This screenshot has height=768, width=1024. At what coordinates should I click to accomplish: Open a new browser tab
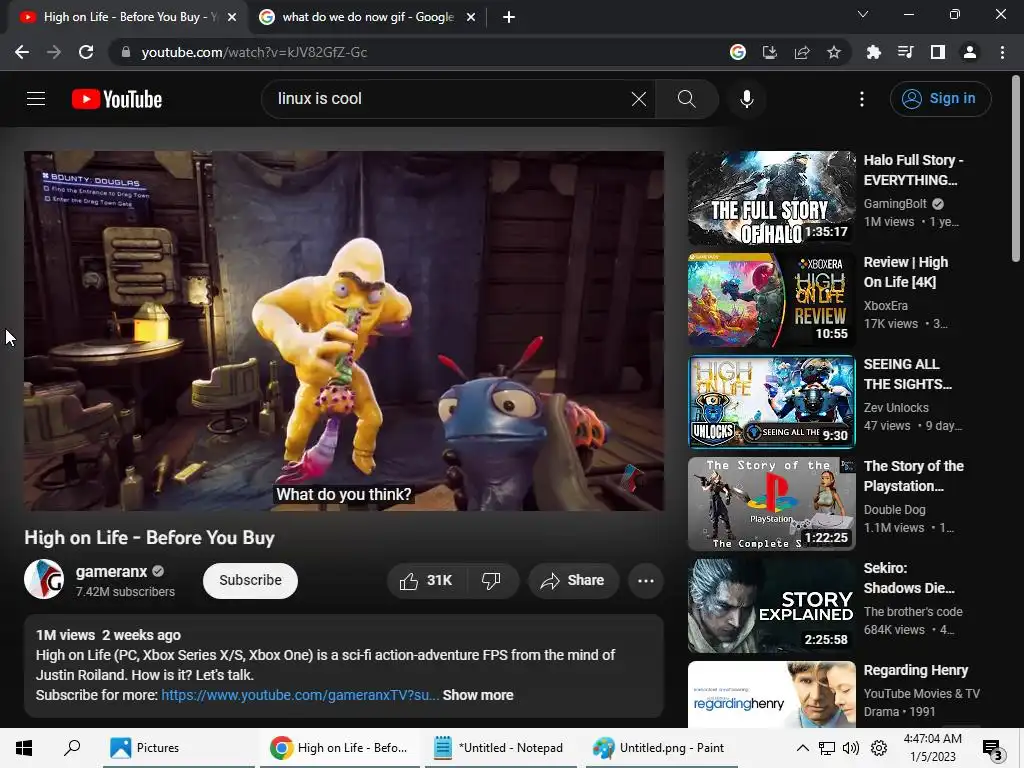509,17
